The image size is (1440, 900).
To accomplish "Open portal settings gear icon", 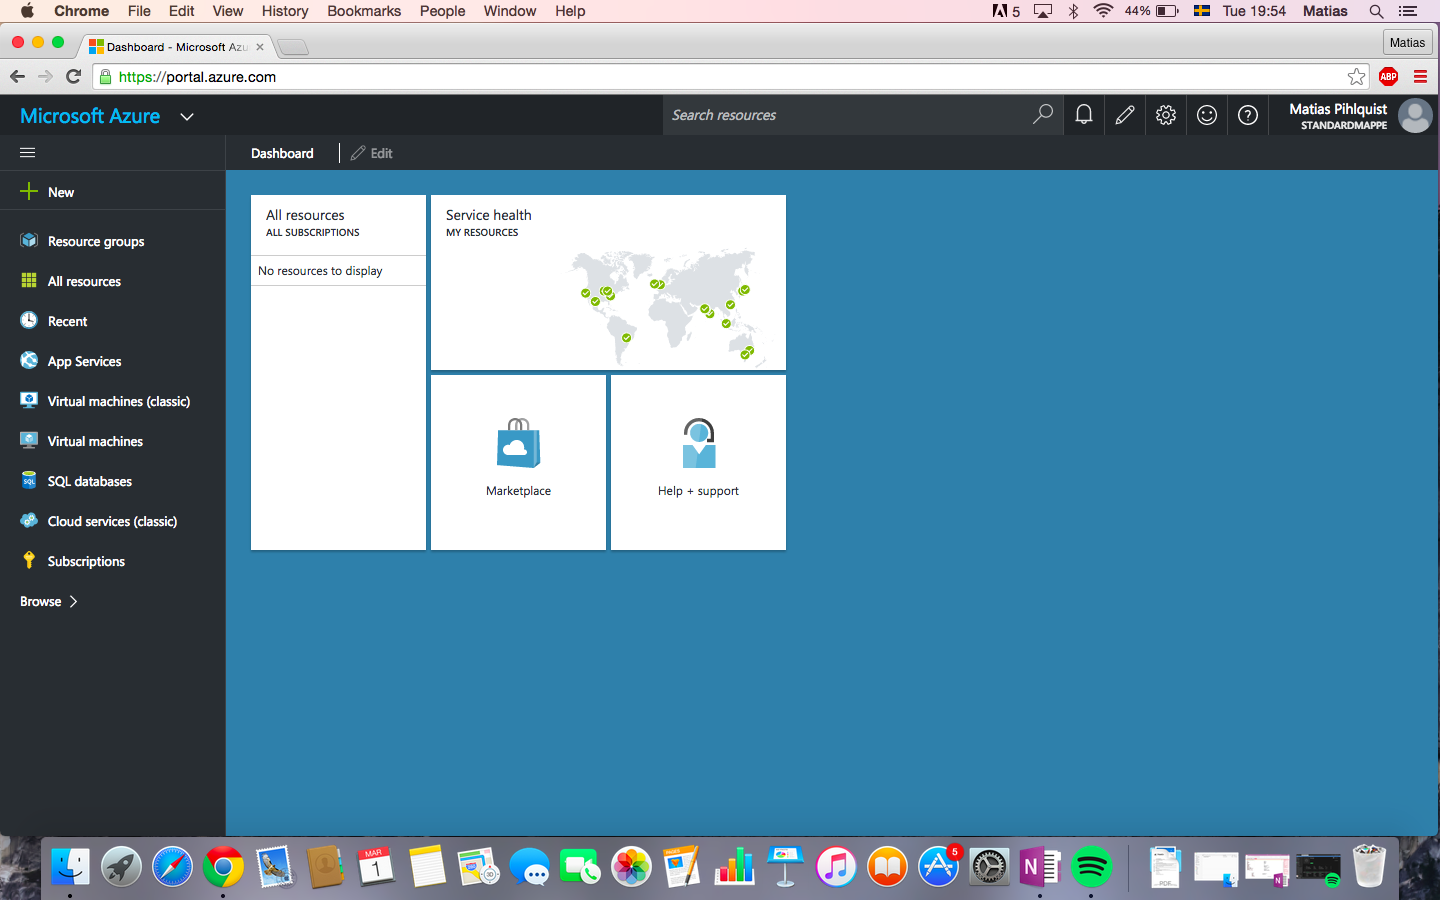I will (x=1166, y=115).
